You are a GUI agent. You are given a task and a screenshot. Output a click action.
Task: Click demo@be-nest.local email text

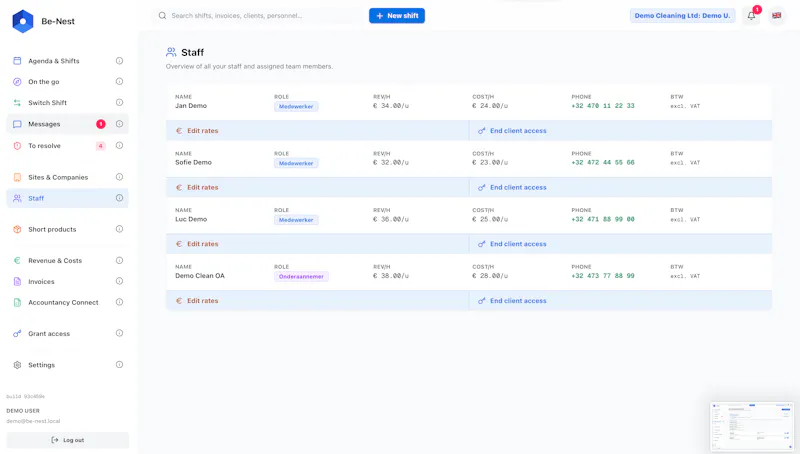pos(33,421)
